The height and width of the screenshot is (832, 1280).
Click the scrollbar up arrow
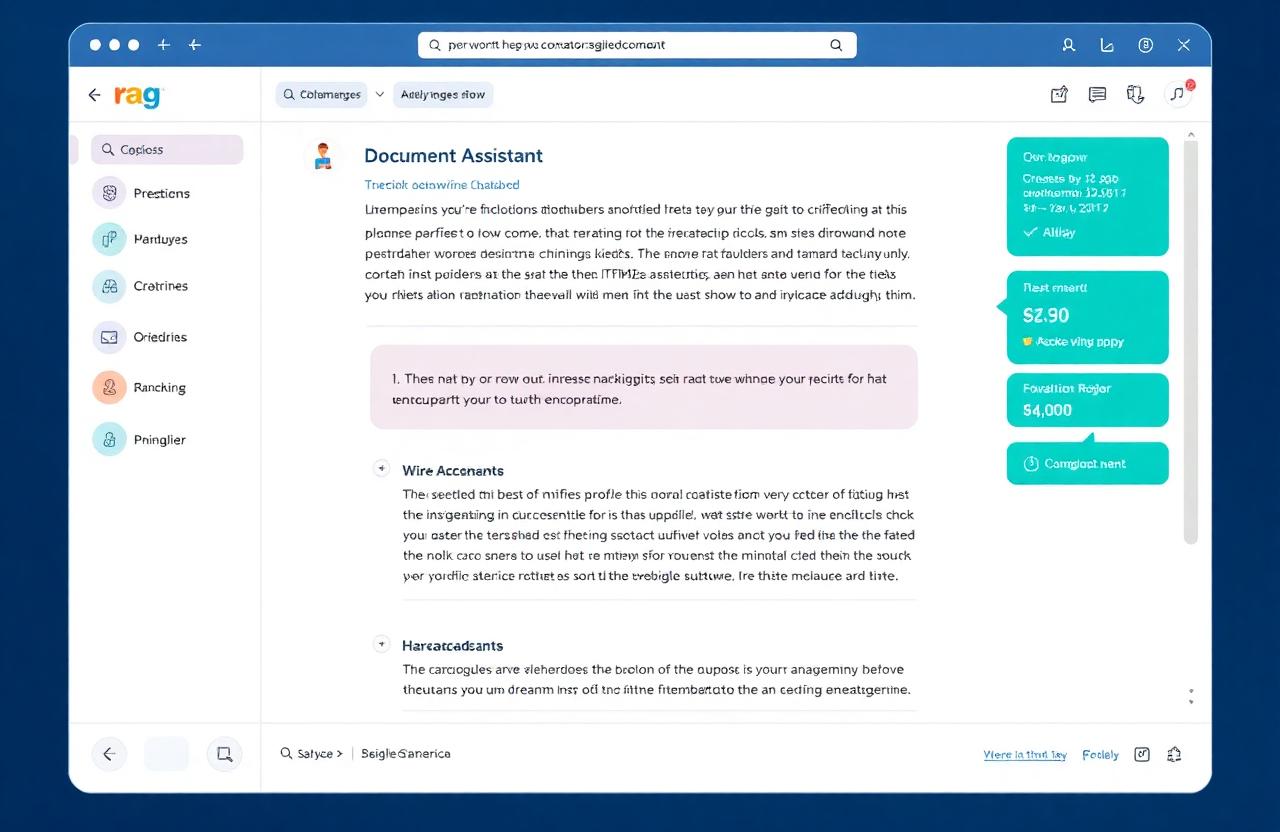pos(1190,133)
